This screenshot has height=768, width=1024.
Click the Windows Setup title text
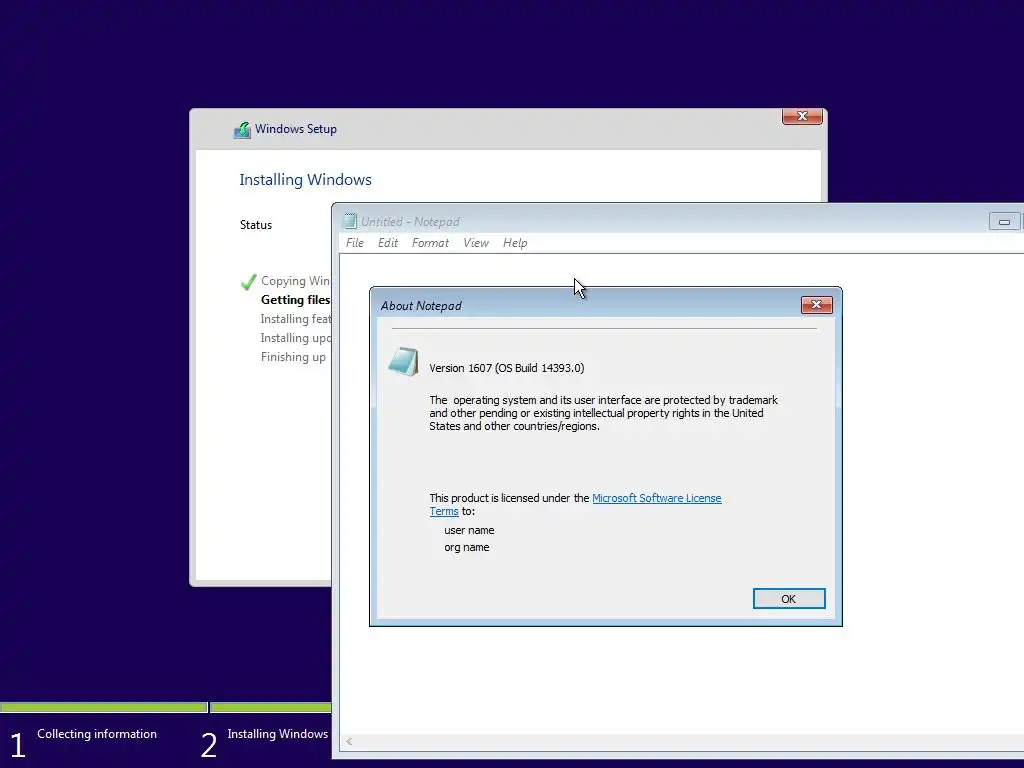[x=296, y=129]
